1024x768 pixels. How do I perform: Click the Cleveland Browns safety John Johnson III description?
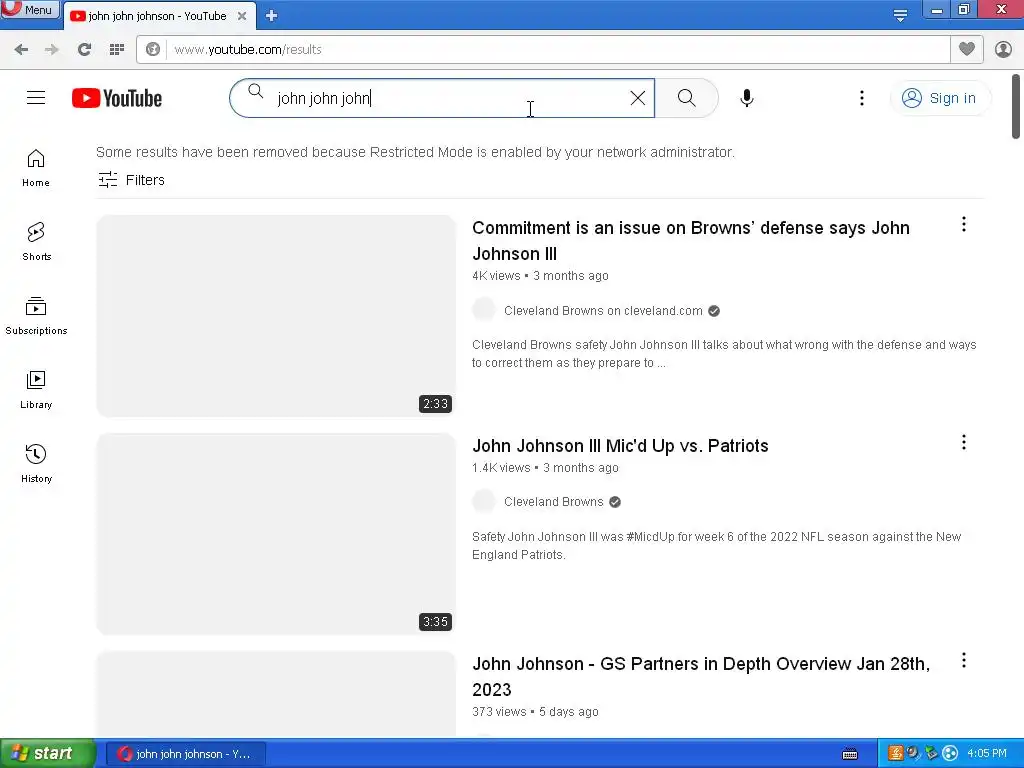click(724, 353)
